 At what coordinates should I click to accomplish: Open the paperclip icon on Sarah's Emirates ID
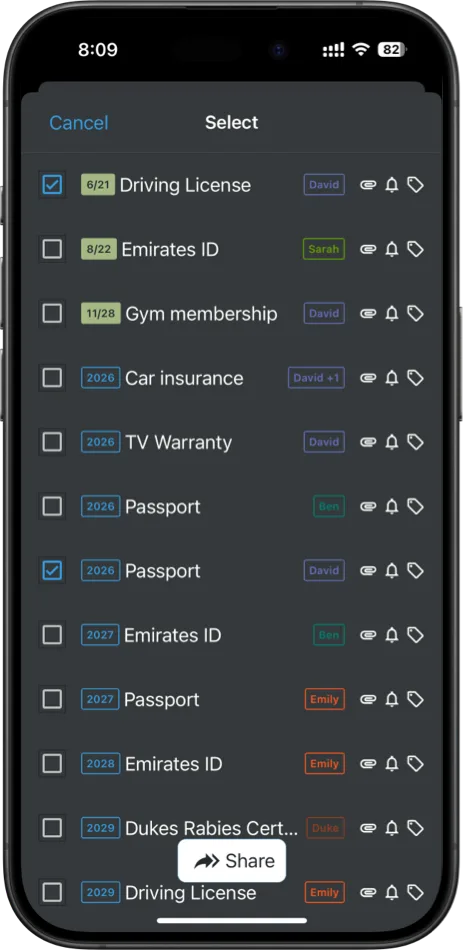tap(368, 249)
